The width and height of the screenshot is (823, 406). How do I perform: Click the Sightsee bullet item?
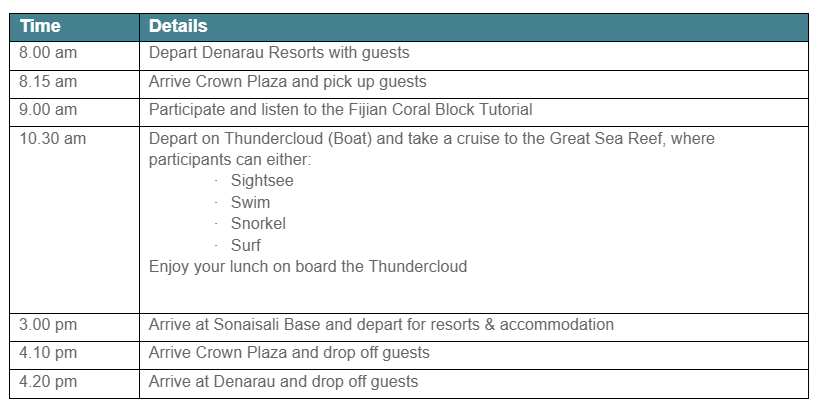(x=262, y=181)
